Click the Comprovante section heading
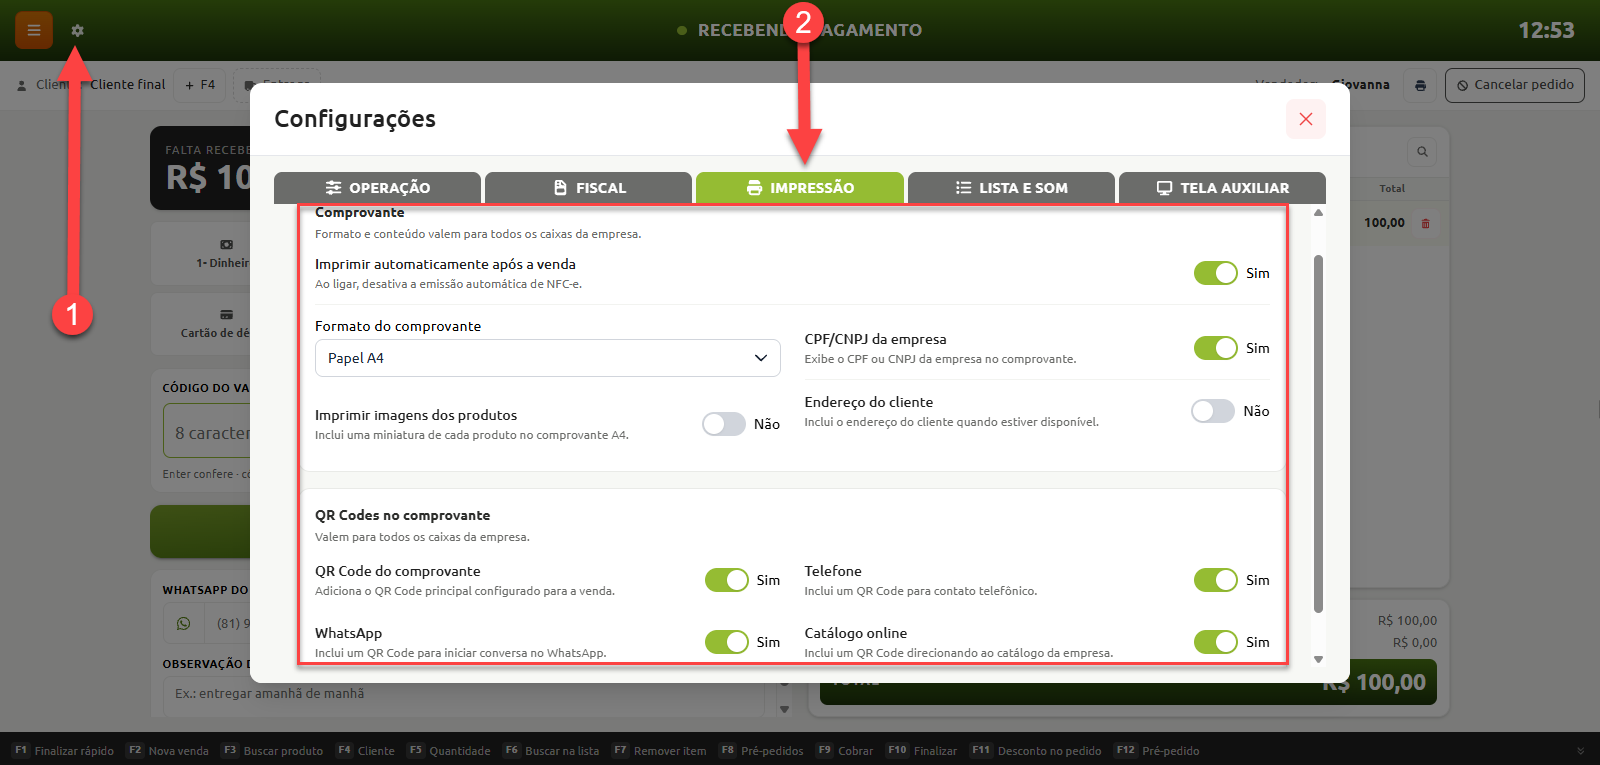 (x=360, y=213)
